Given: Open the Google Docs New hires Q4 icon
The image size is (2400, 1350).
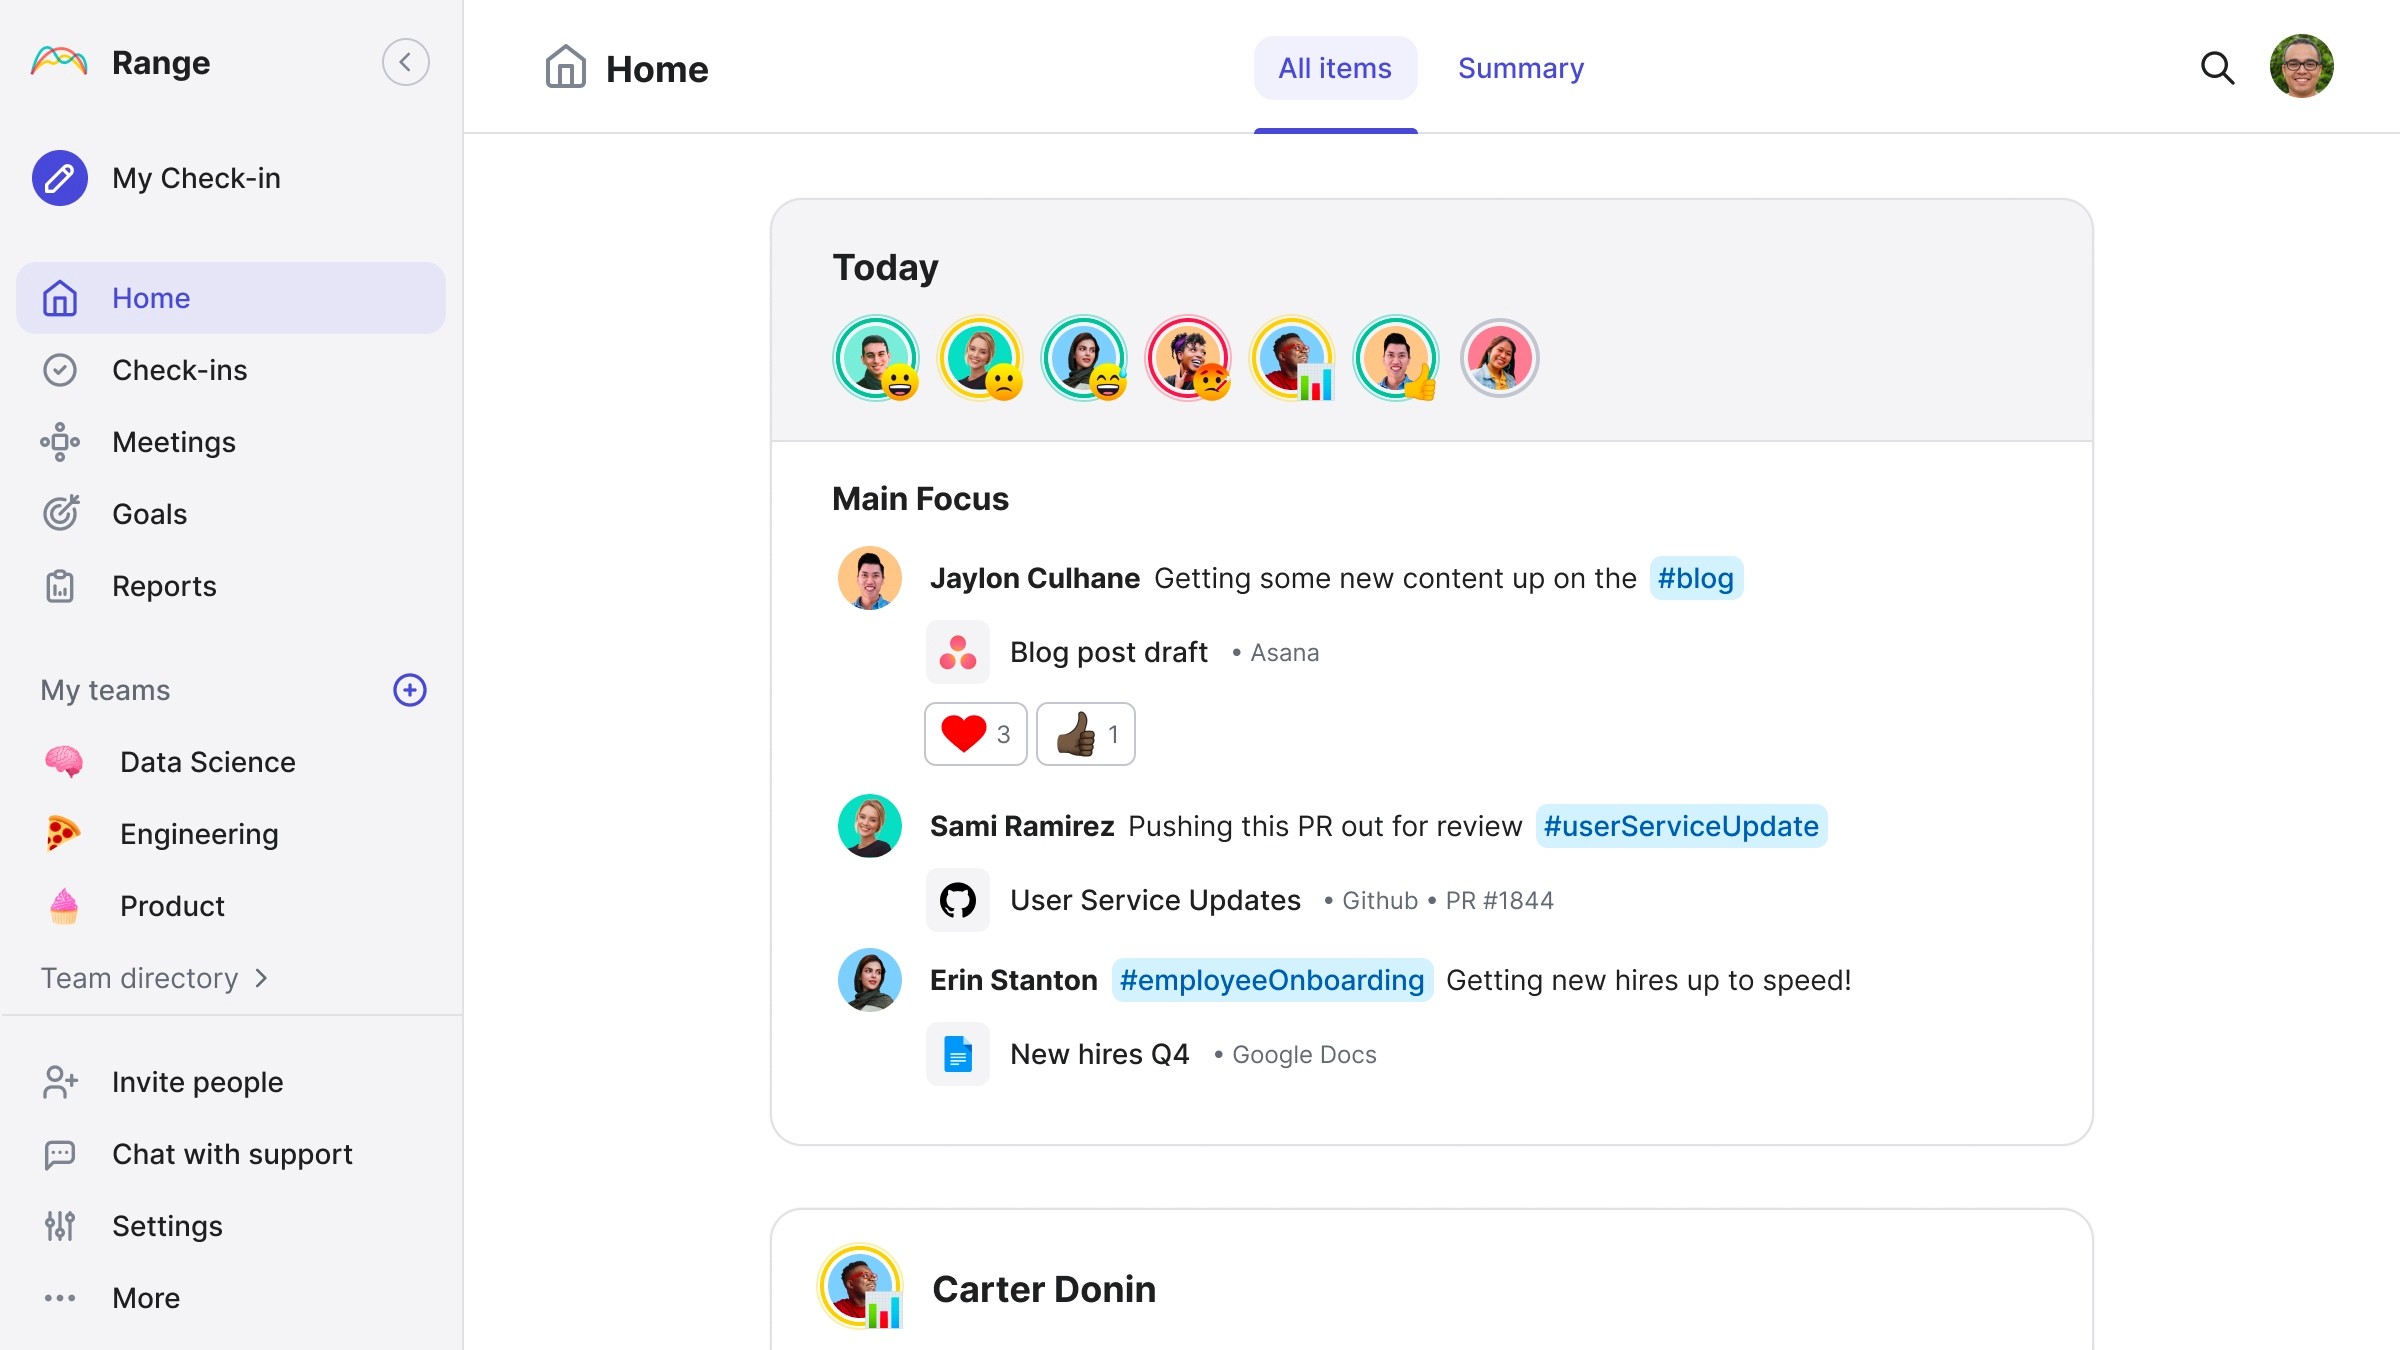Looking at the screenshot, I should 957,1054.
